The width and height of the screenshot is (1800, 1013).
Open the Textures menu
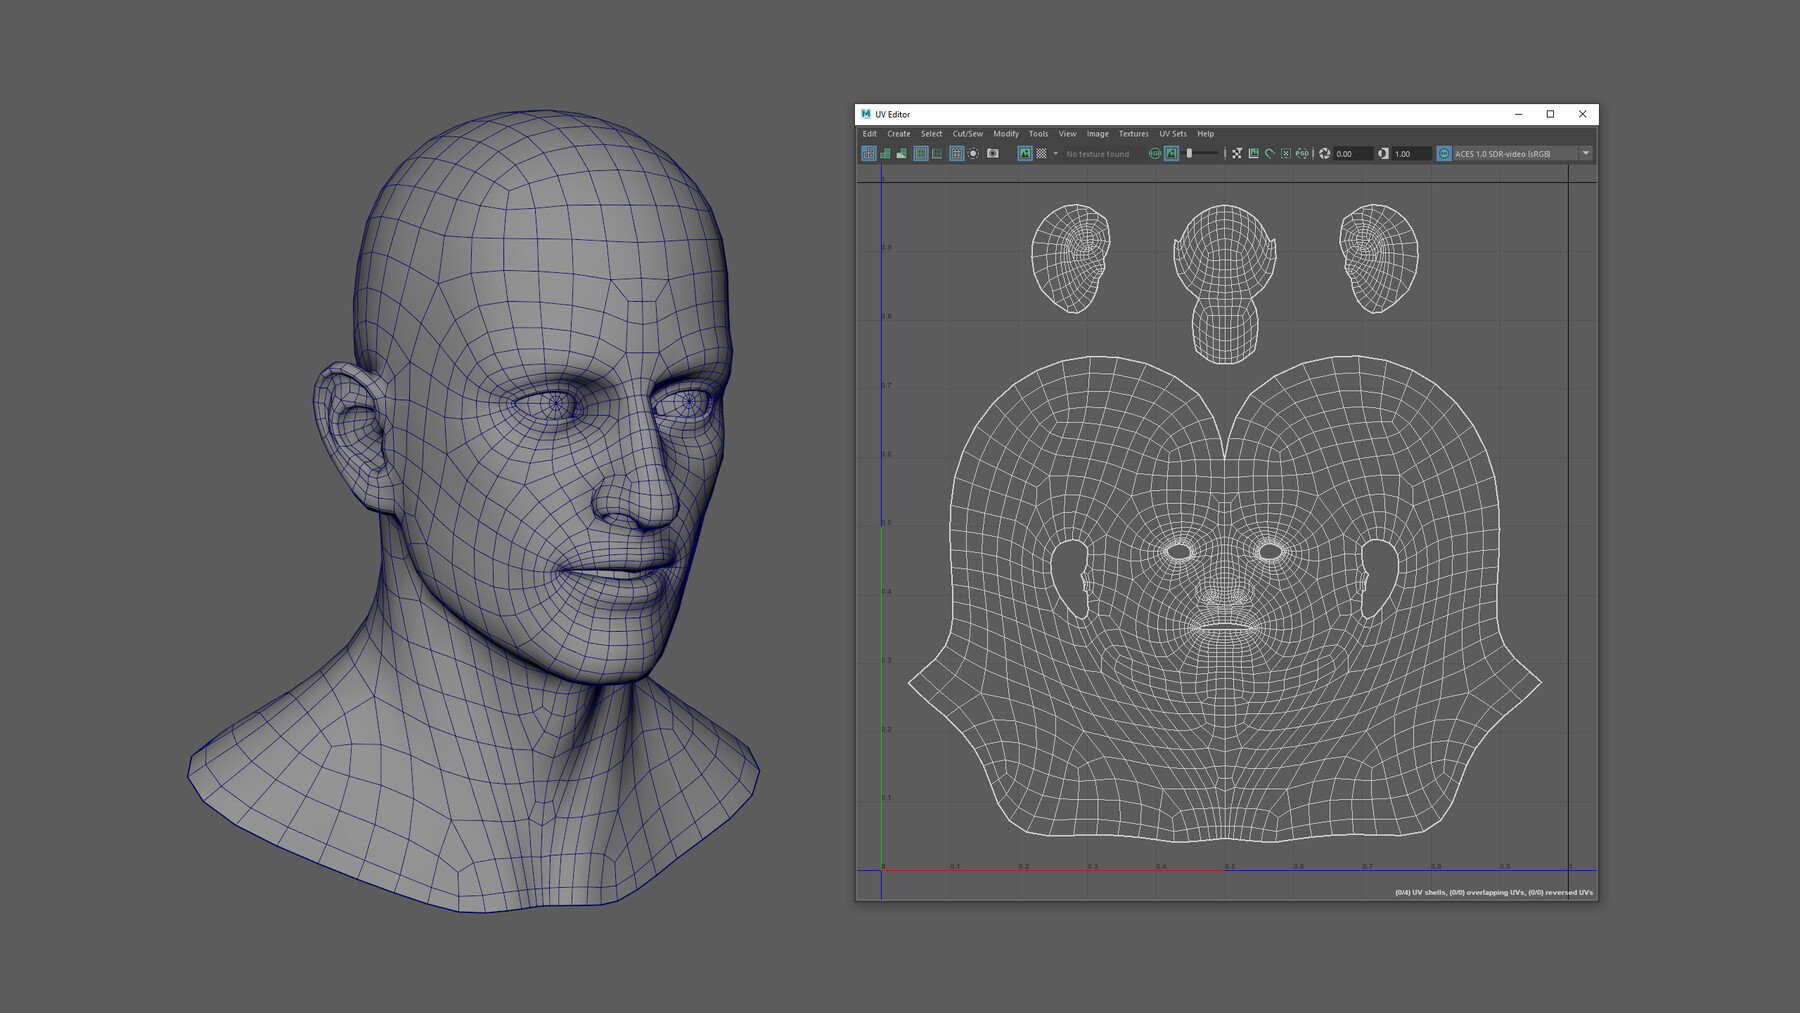coord(1133,133)
